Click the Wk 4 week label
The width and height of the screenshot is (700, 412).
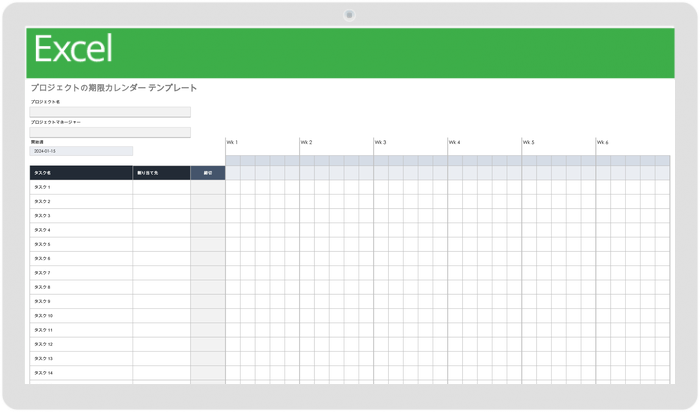click(454, 142)
